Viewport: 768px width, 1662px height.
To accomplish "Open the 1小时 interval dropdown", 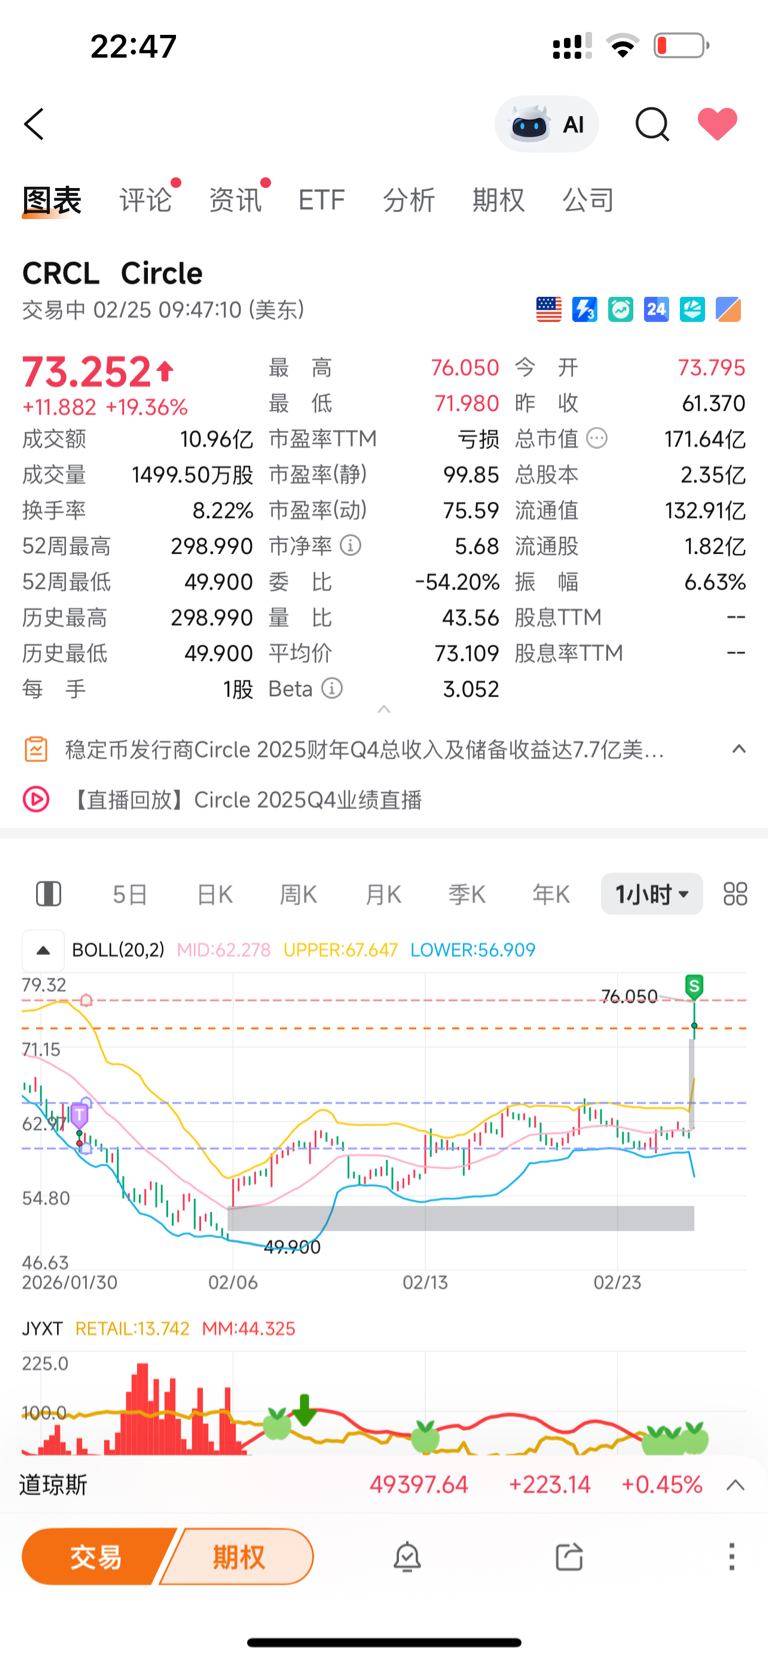I will [x=652, y=894].
